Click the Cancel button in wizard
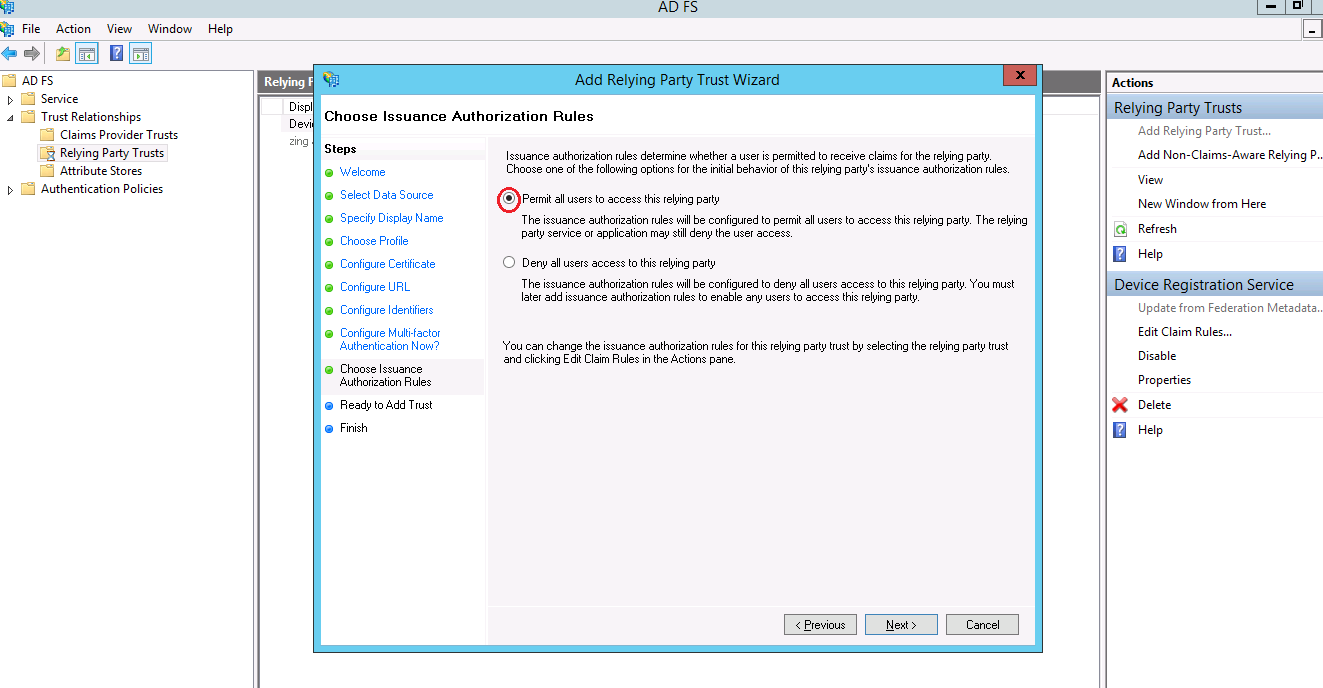This screenshot has width=1323, height=688. pos(982,625)
